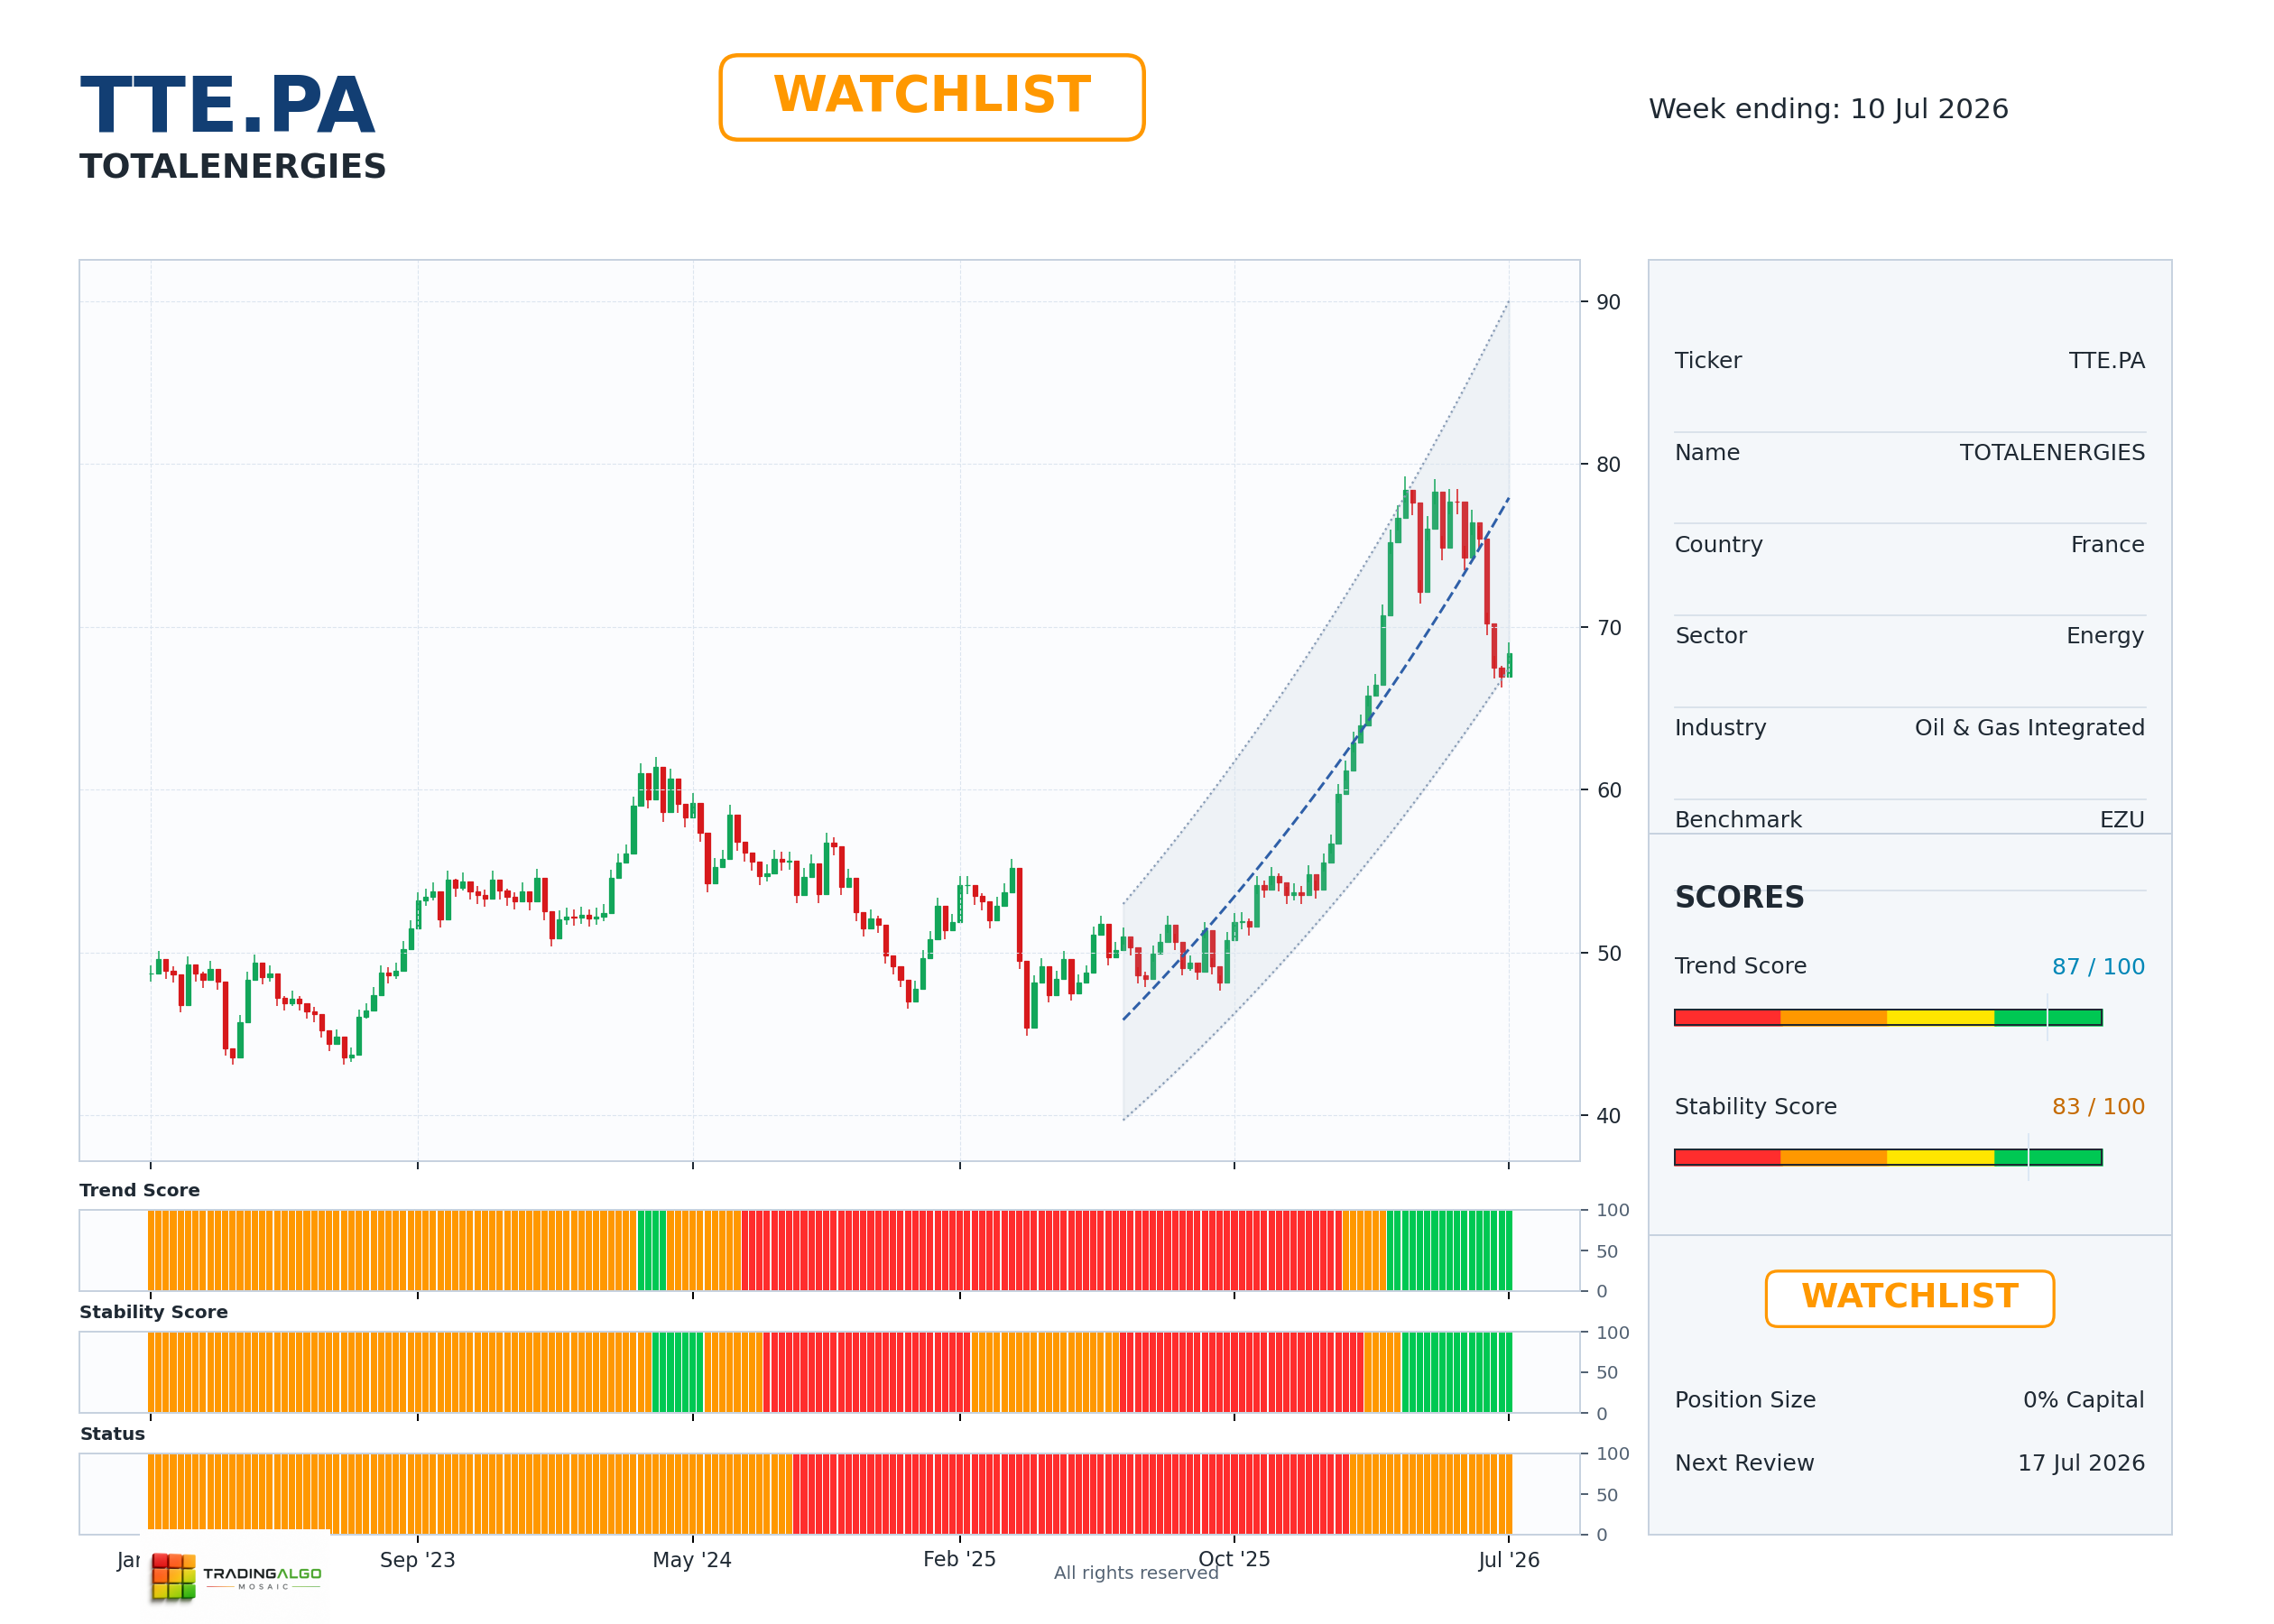Click the Next Review date 17 Jul 2026
Viewport: 2274px width, 1624px height.
pyautogui.click(x=2081, y=1463)
